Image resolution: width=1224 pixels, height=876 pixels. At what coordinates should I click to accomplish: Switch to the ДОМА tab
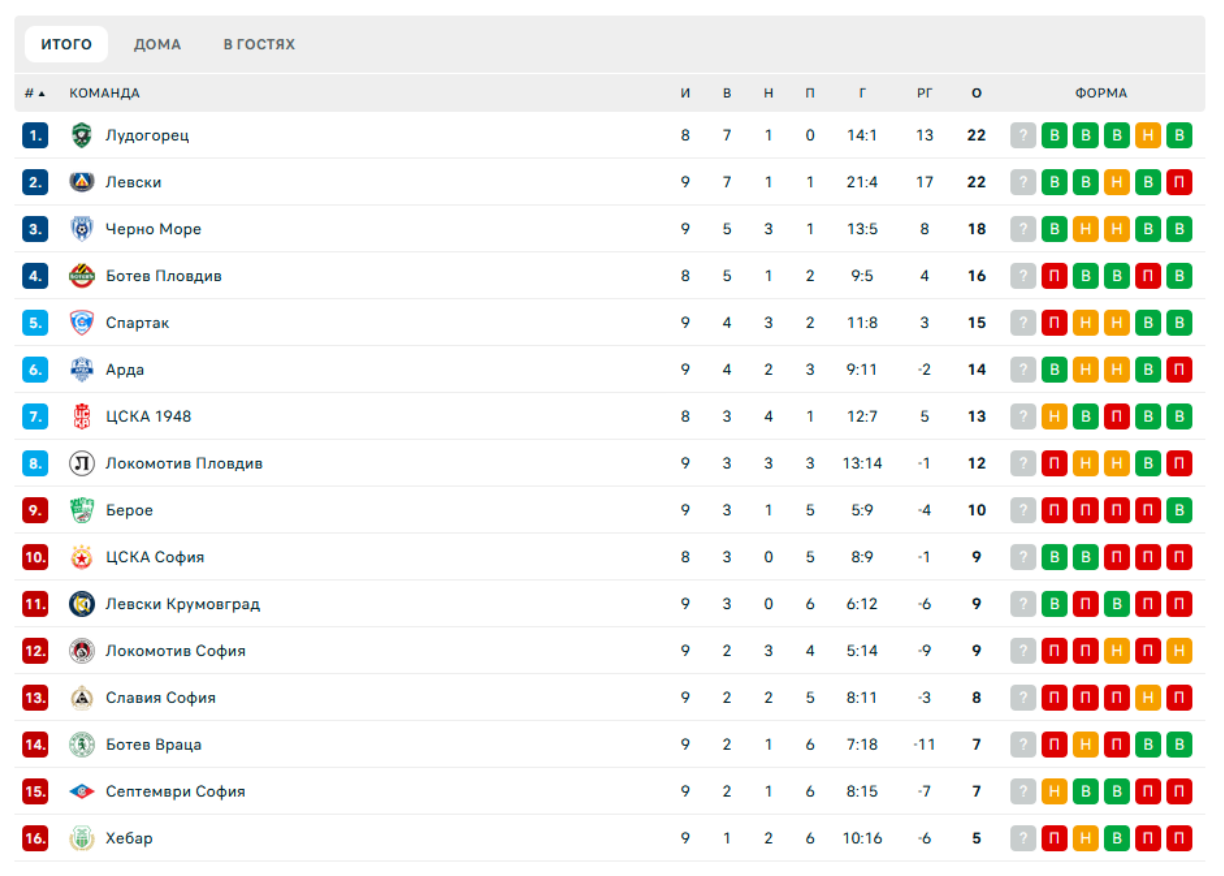157,44
